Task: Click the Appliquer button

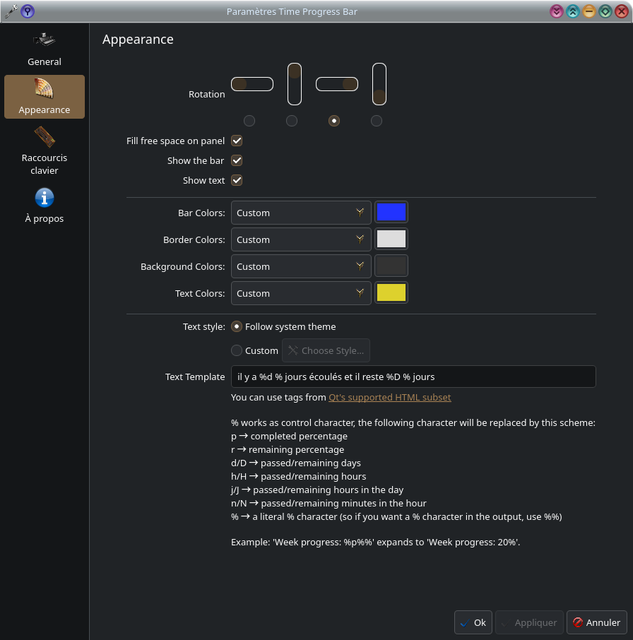Action: click(529, 622)
